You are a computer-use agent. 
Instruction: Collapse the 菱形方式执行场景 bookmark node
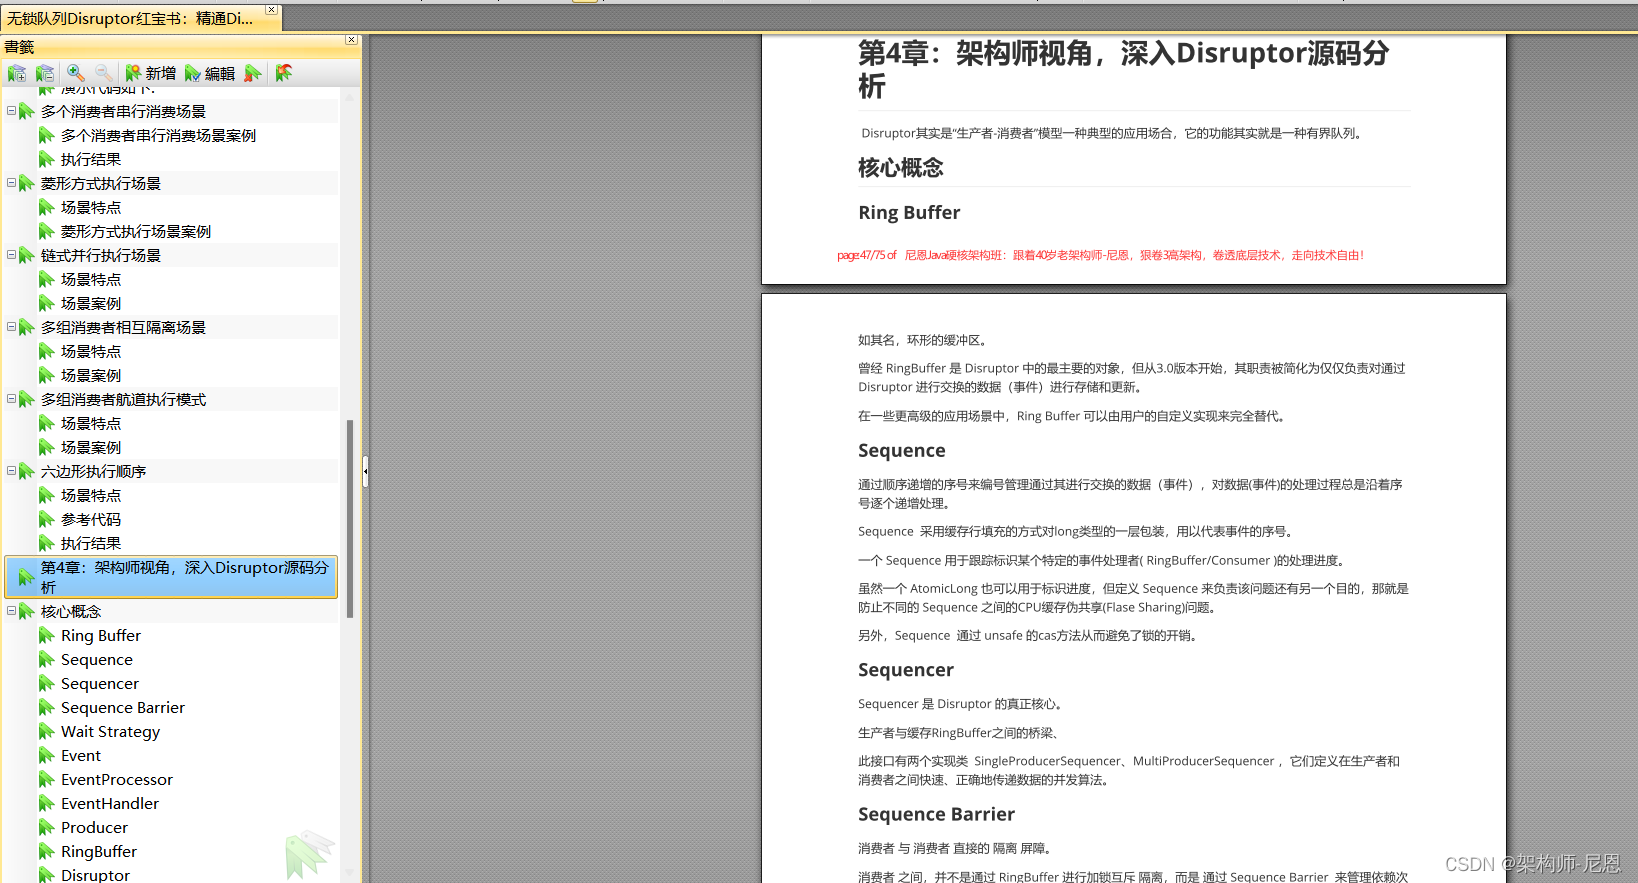[x=11, y=183]
